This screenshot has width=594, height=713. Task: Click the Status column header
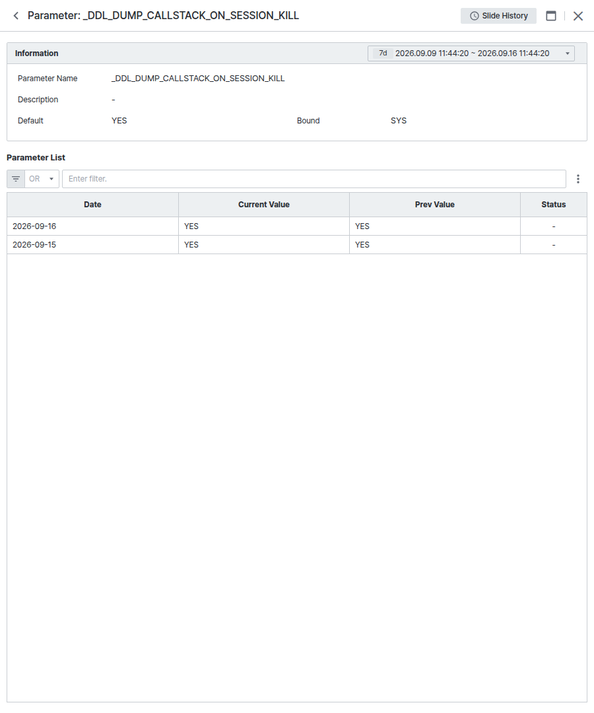click(x=554, y=205)
